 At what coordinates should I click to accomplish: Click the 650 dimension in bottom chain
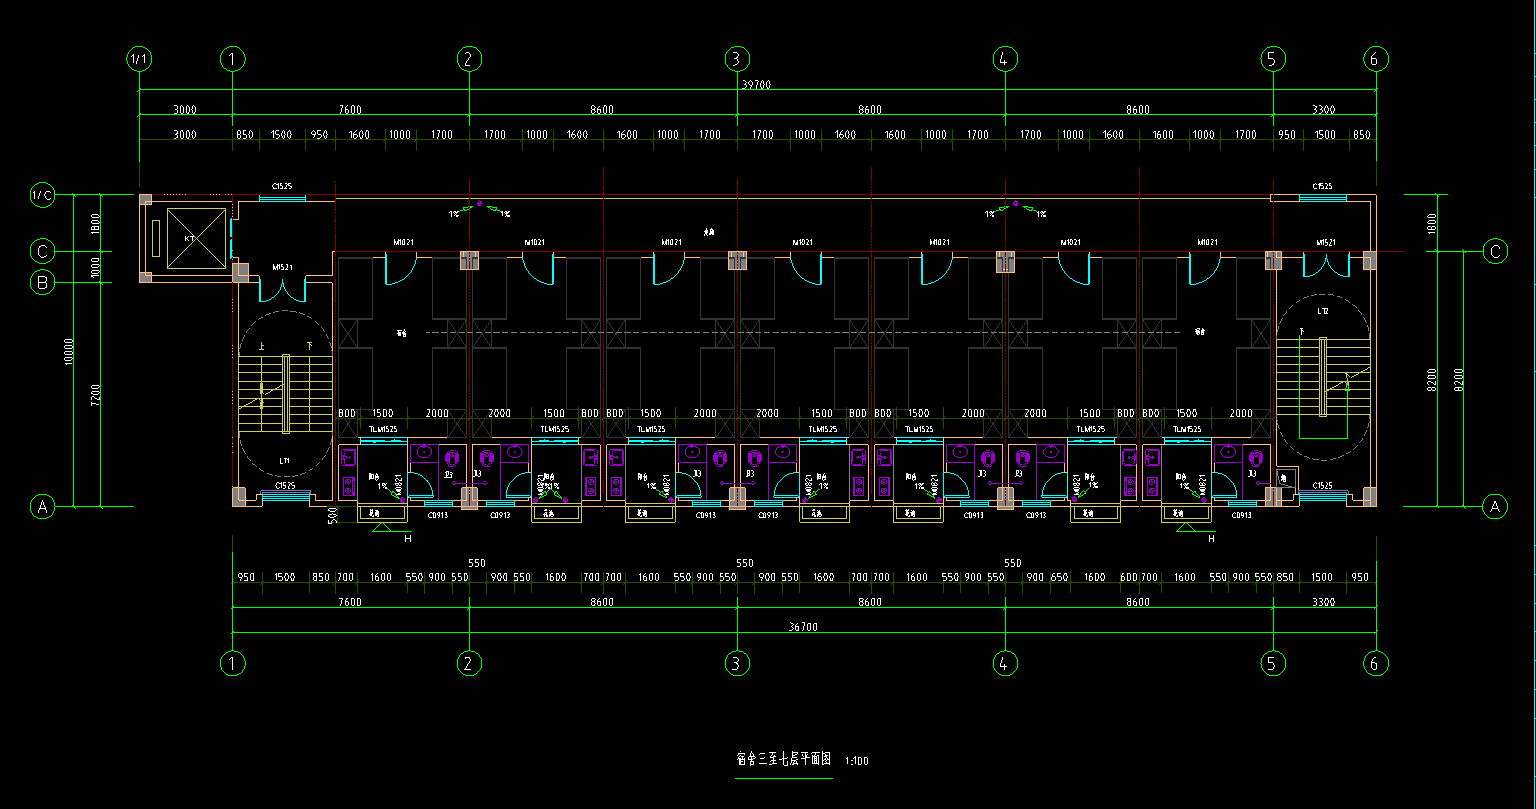pos(1061,577)
